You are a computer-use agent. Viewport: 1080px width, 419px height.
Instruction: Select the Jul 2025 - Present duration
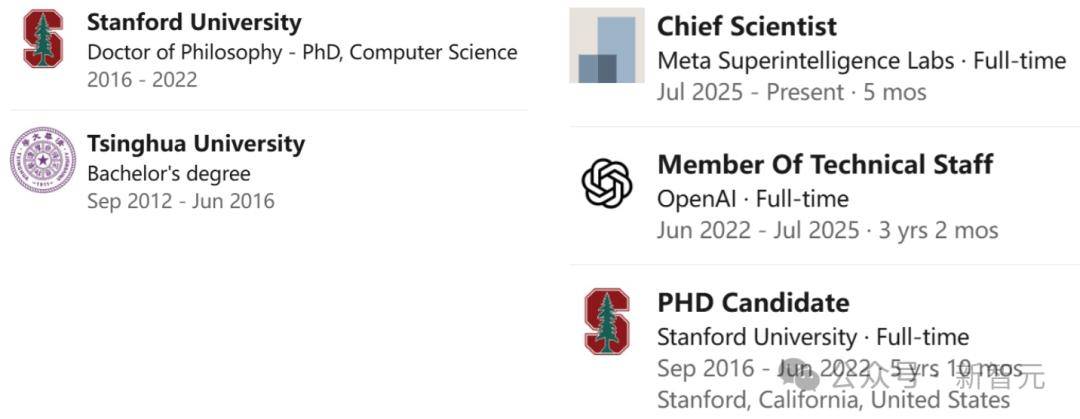(x=791, y=93)
